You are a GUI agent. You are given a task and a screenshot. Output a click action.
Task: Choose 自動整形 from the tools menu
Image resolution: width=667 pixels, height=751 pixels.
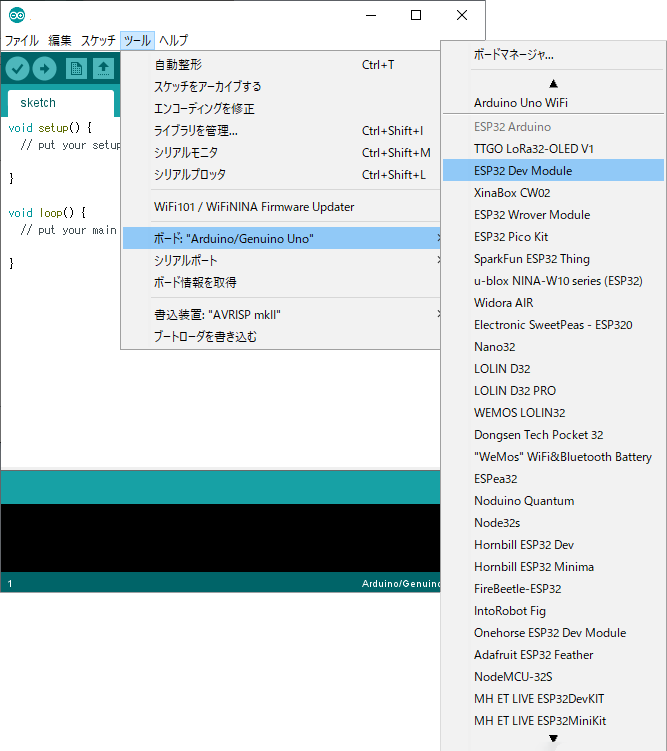(x=281, y=65)
